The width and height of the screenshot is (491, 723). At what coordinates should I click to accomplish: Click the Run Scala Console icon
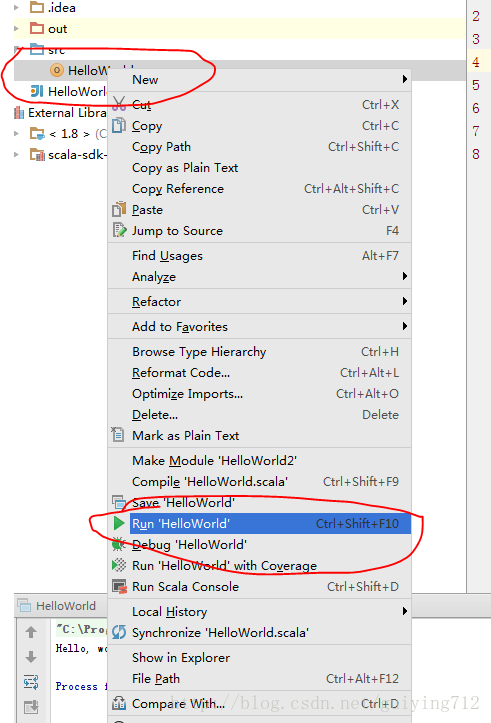point(119,586)
